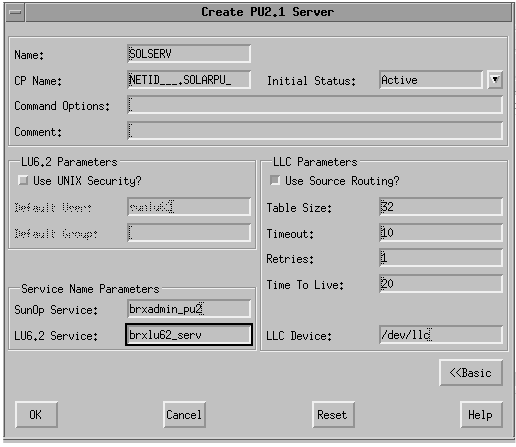Click the LU6.2 Service: label
The height and width of the screenshot is (447, 516).
(56, 336)
